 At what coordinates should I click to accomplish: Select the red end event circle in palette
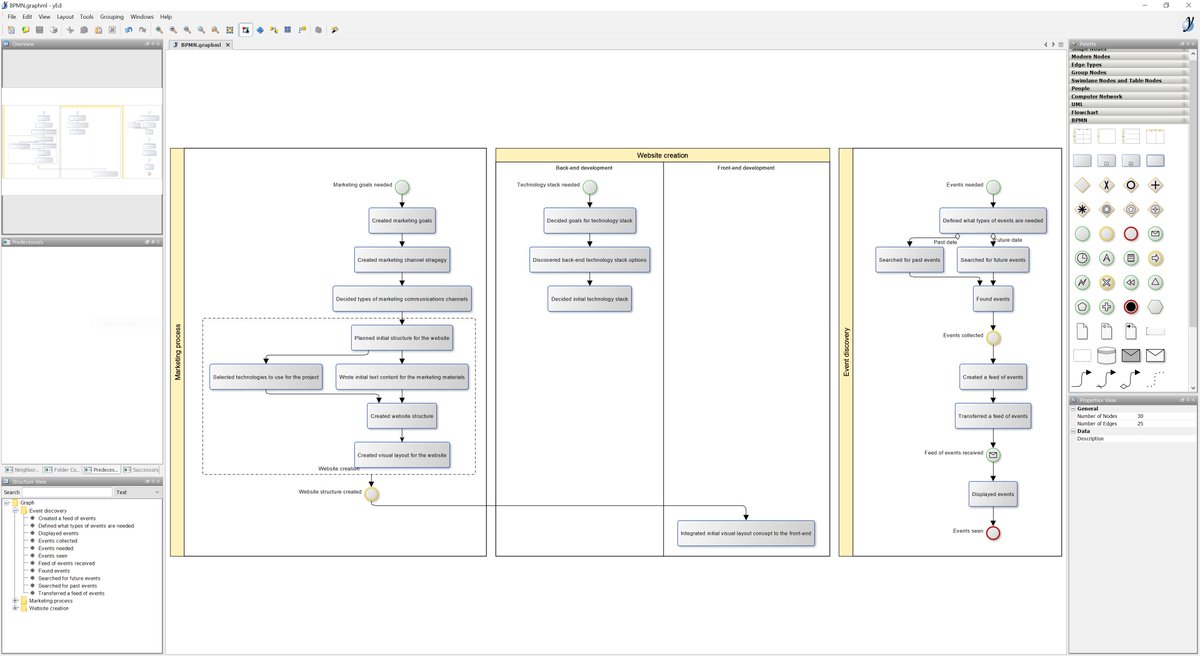point(1131,234)
